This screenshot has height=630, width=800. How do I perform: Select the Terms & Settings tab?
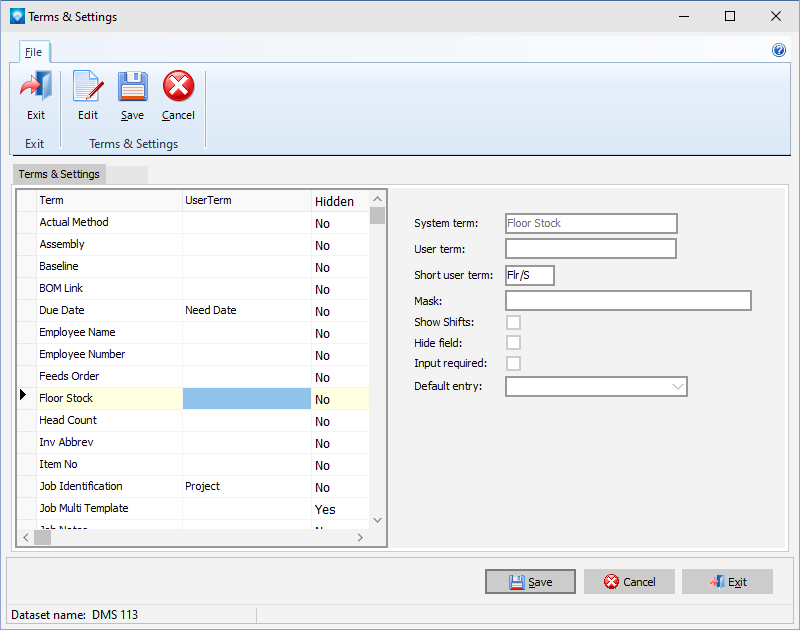tap(60, 174)
